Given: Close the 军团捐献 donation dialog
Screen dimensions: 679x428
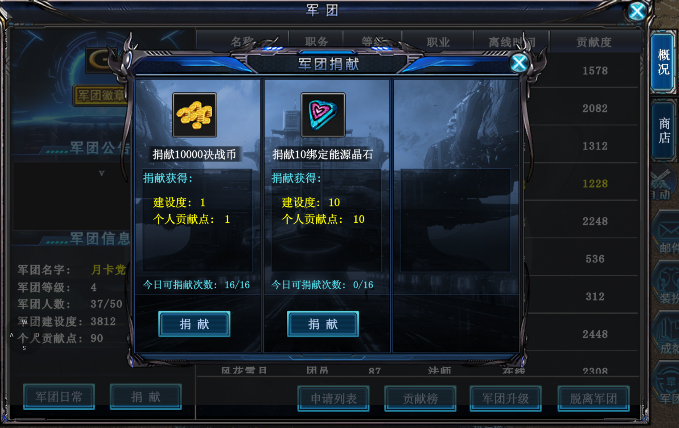Looking at the screenshot, I should (x=519, y=63).
